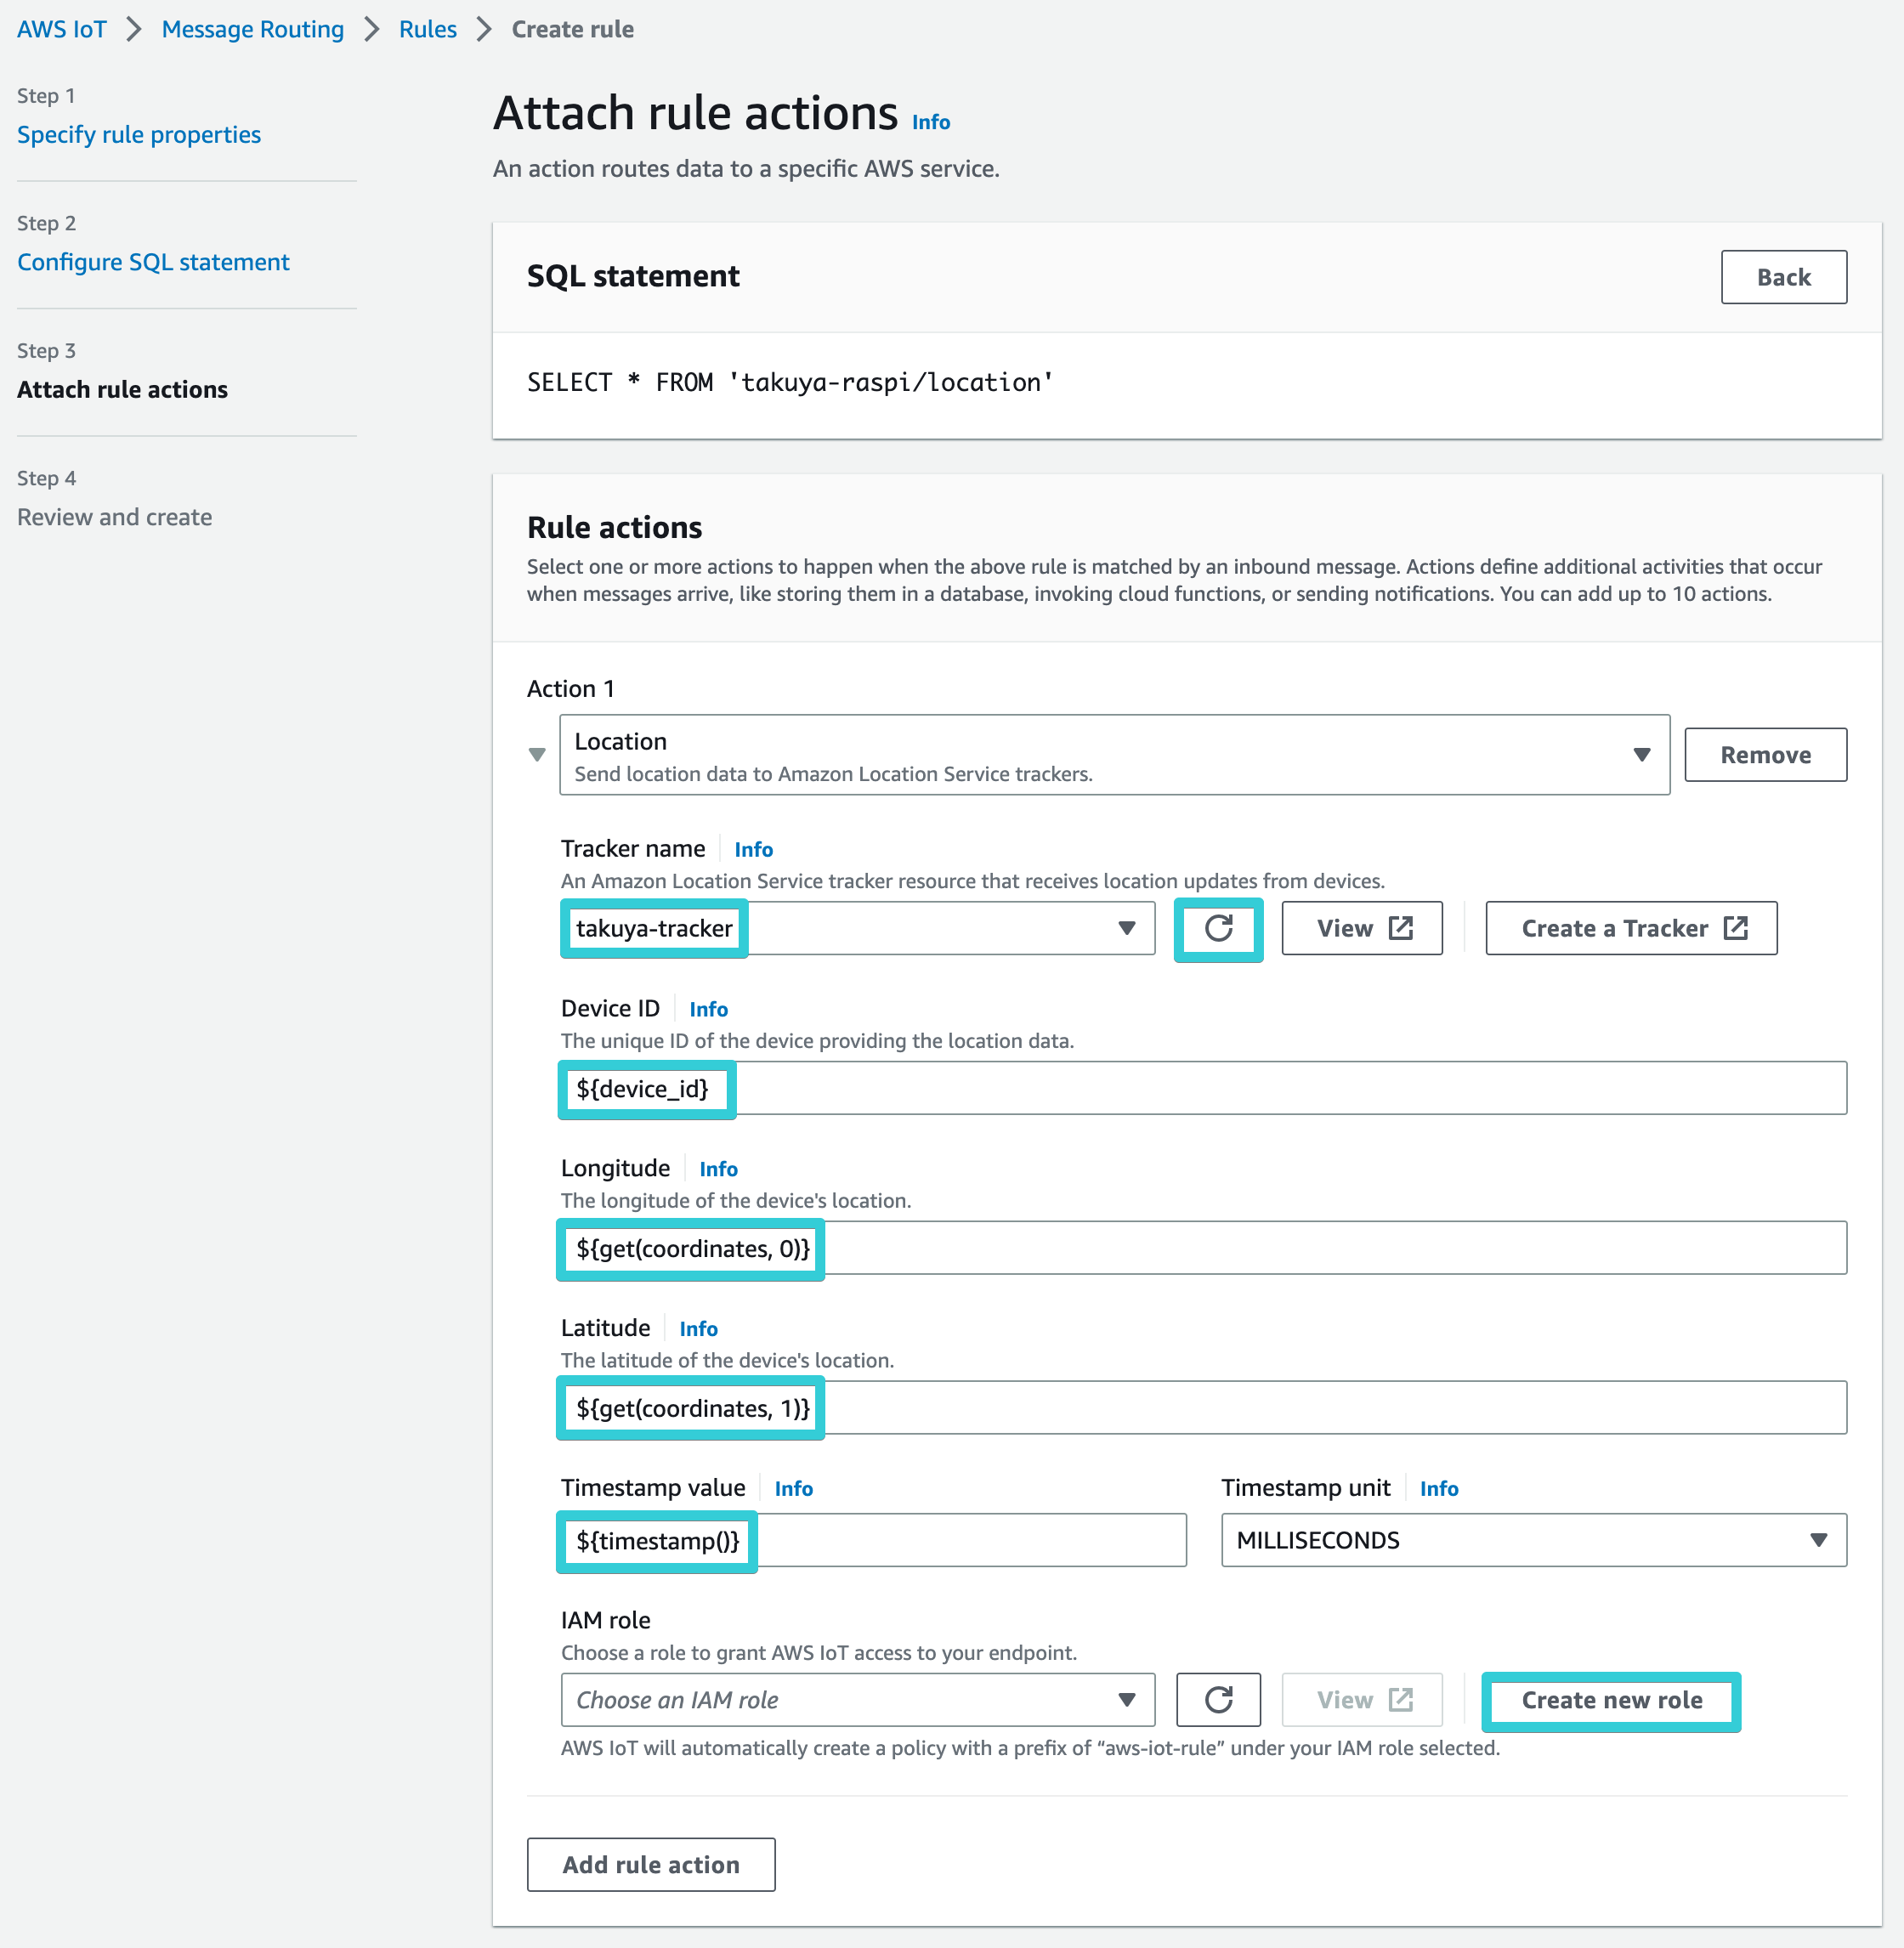
Task: Click the Back button
Action: click(1783, 277)
